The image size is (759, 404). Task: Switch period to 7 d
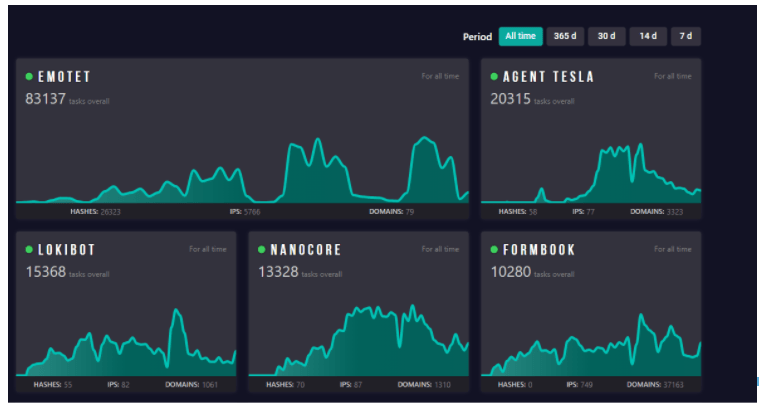click(x=685, y=36)
